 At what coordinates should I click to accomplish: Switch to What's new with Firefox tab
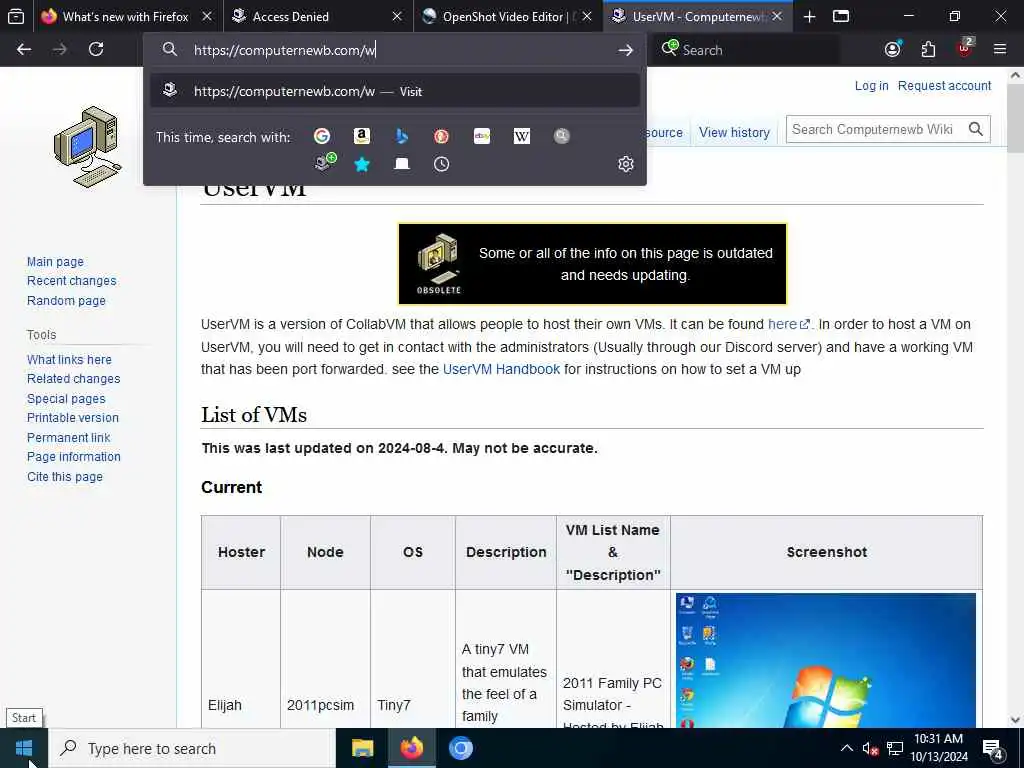click(x=125, y=16)
